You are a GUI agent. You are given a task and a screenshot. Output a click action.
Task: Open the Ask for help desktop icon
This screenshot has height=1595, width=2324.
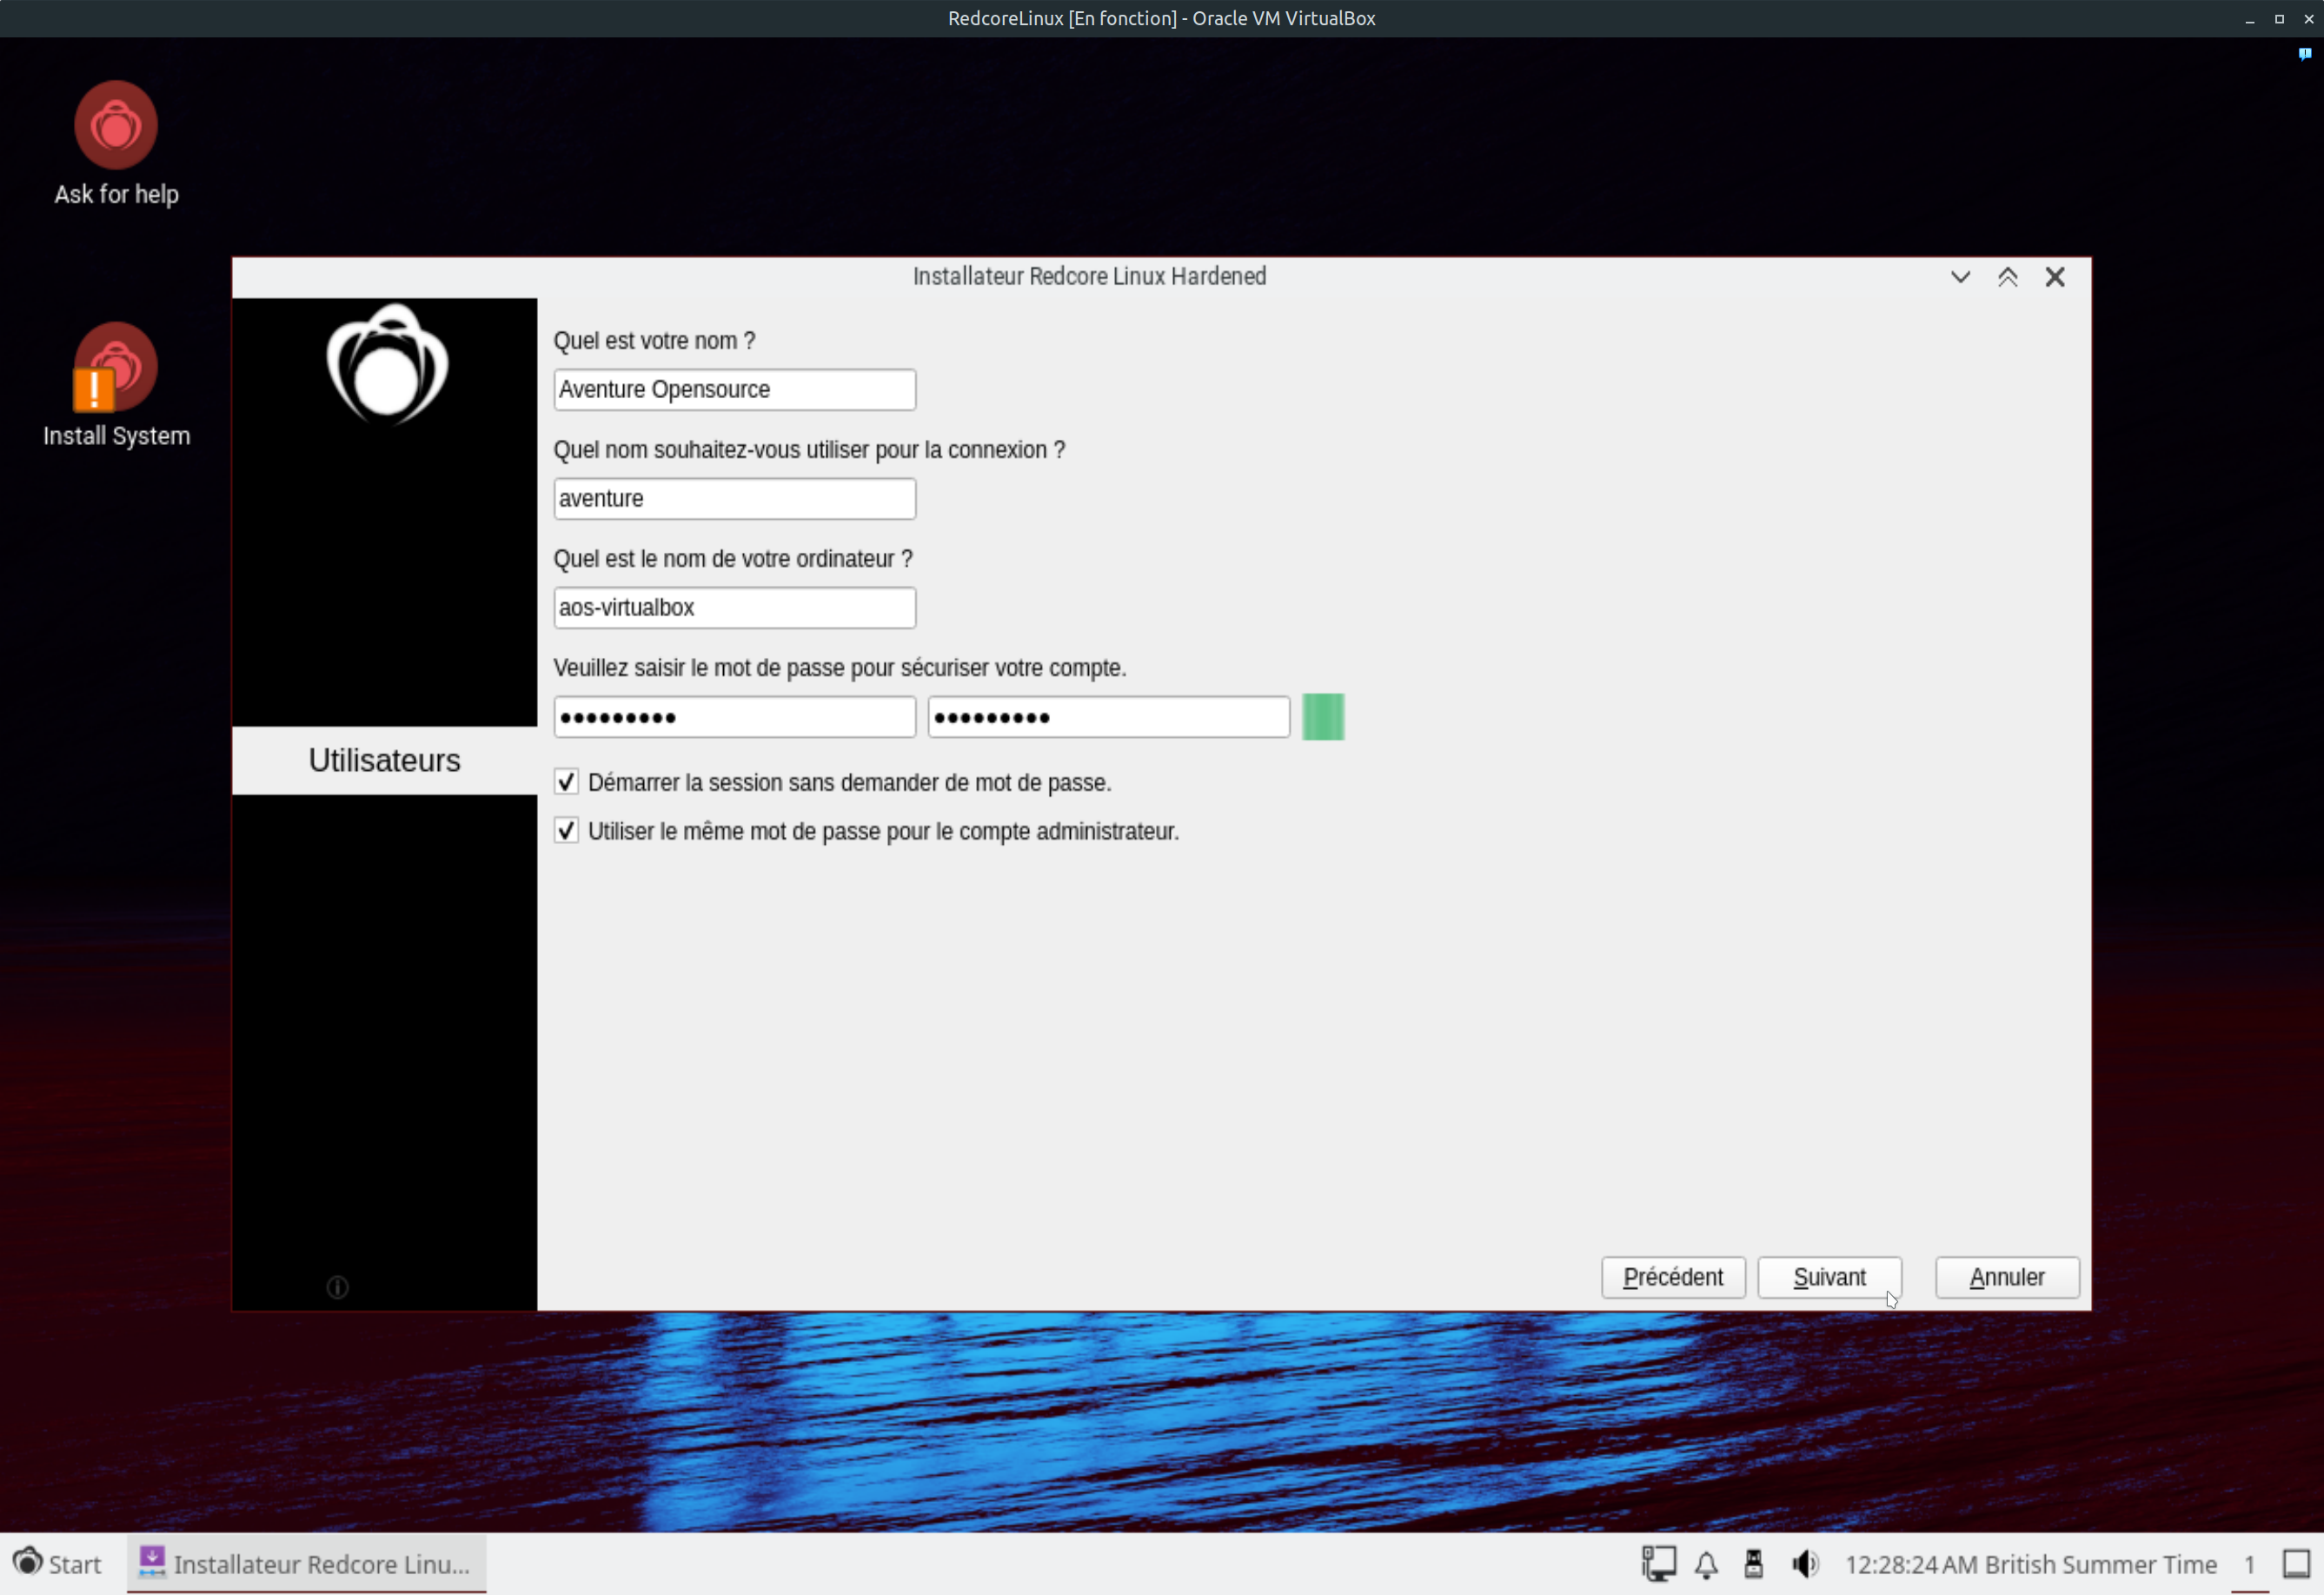116,127
